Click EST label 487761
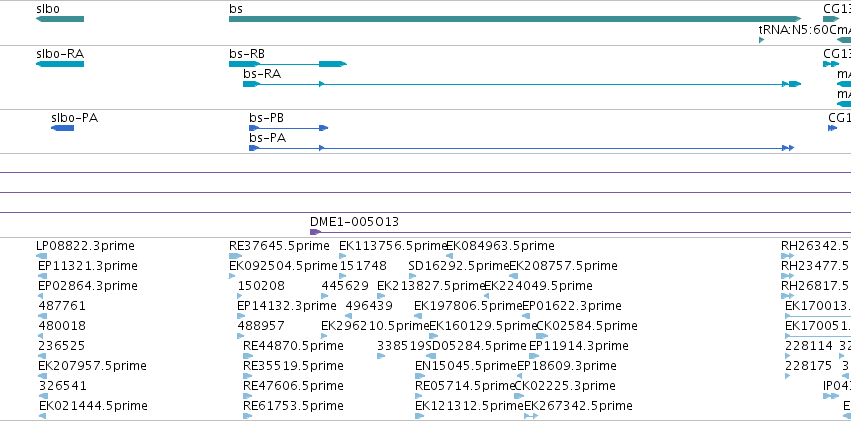This screenshot has width=851, height=421. [x=62, y=306]
